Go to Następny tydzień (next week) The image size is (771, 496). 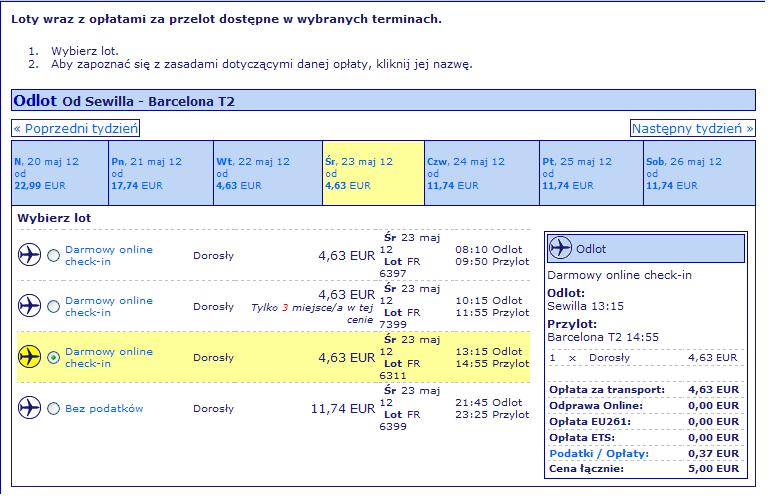click(692, 128)
